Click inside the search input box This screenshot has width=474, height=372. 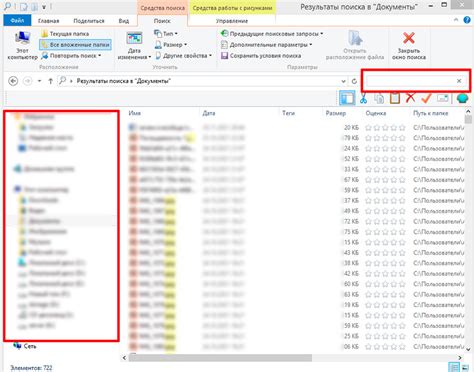410,81
